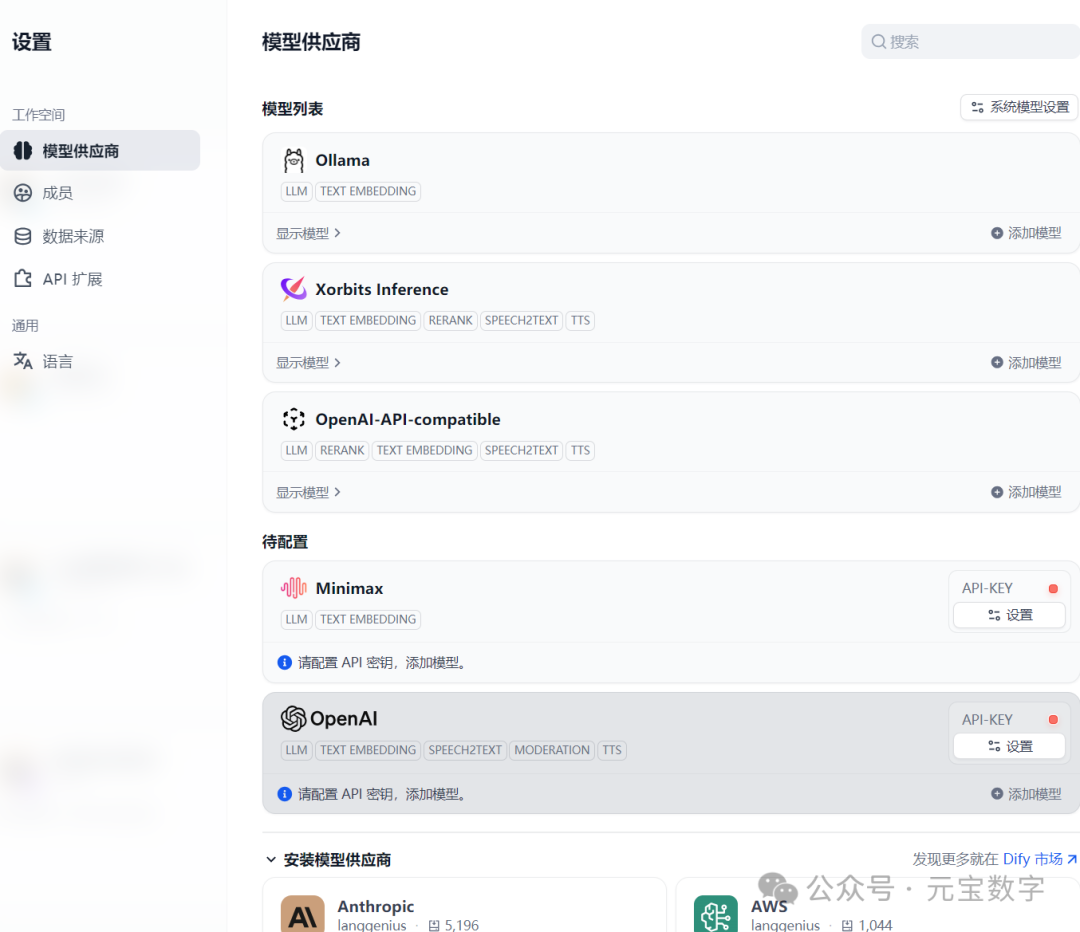
Task: Click the LLM tag on Ollama
Action: click(x=296, y=191)
